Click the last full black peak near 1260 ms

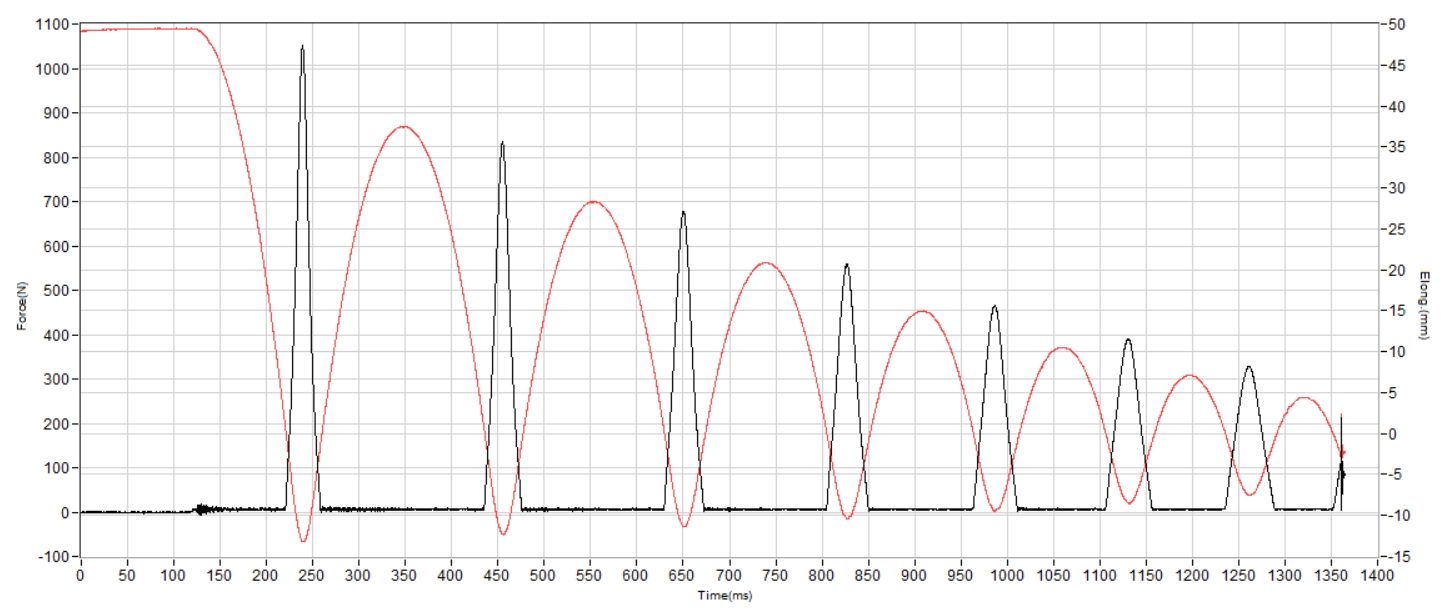pos(1248,368)
